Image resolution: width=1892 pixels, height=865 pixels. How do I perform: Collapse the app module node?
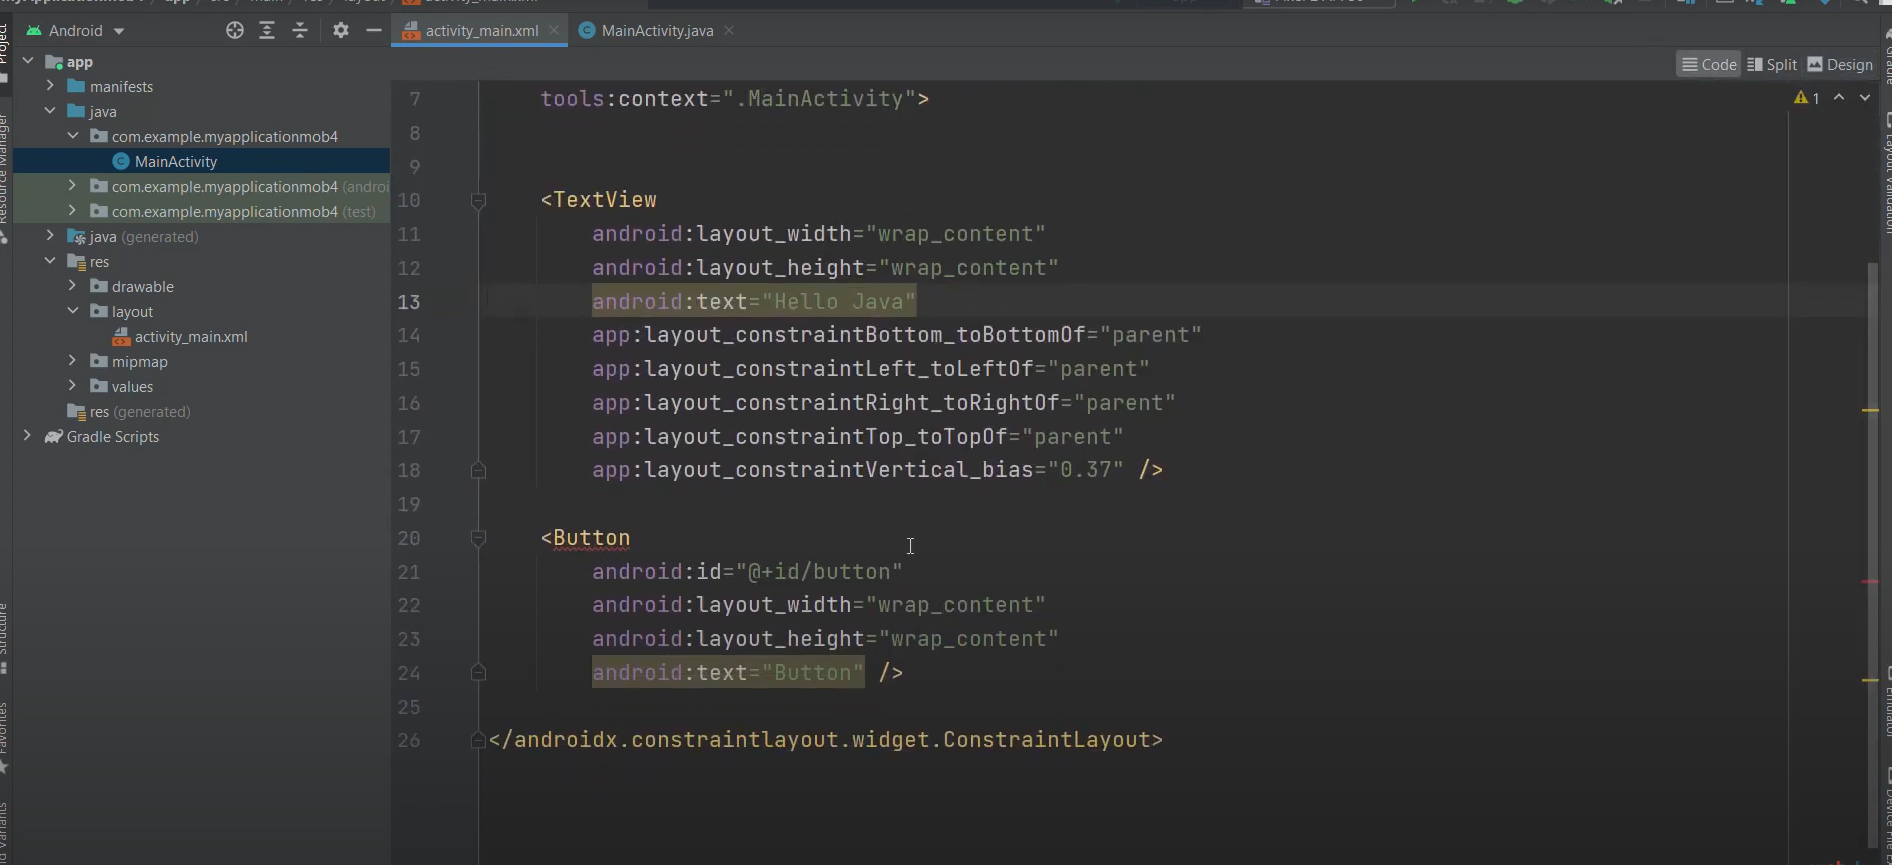[28, 62]
